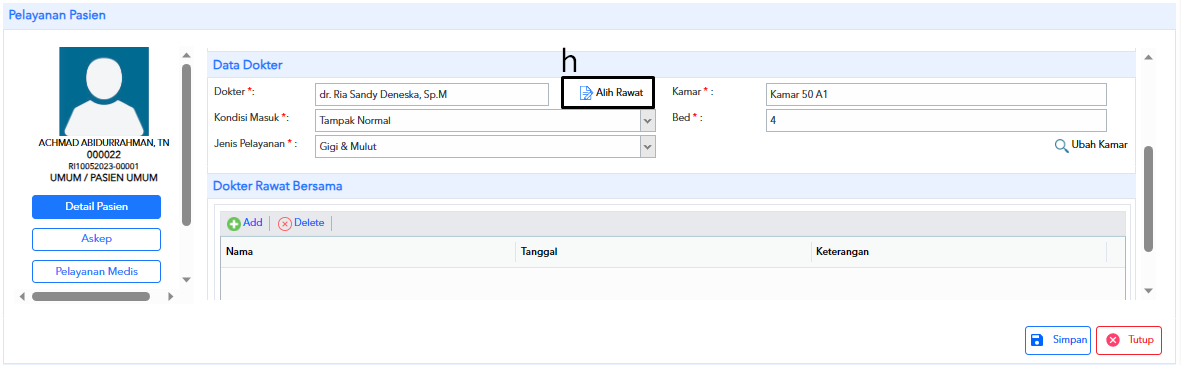Open the Pelayanan Medis menu button
The width and height of the screenshot is (1181, 365).
coord(96,272)
